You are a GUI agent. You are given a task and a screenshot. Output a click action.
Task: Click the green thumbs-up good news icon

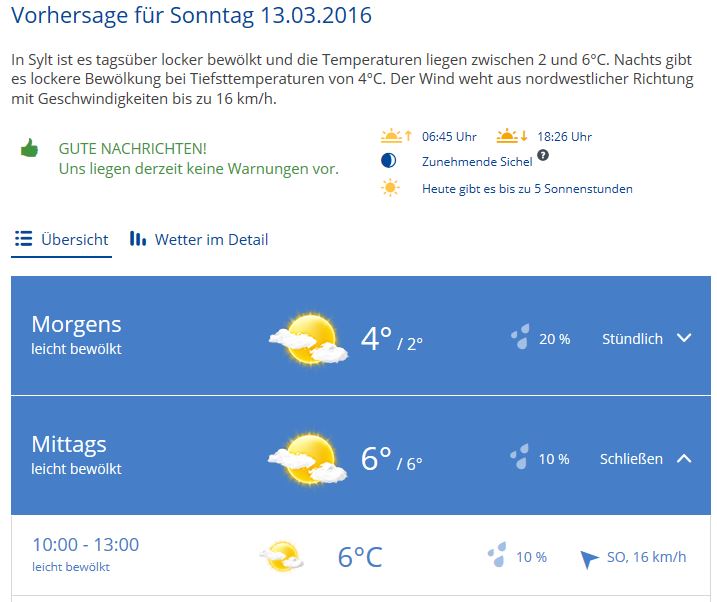[29, 149]
